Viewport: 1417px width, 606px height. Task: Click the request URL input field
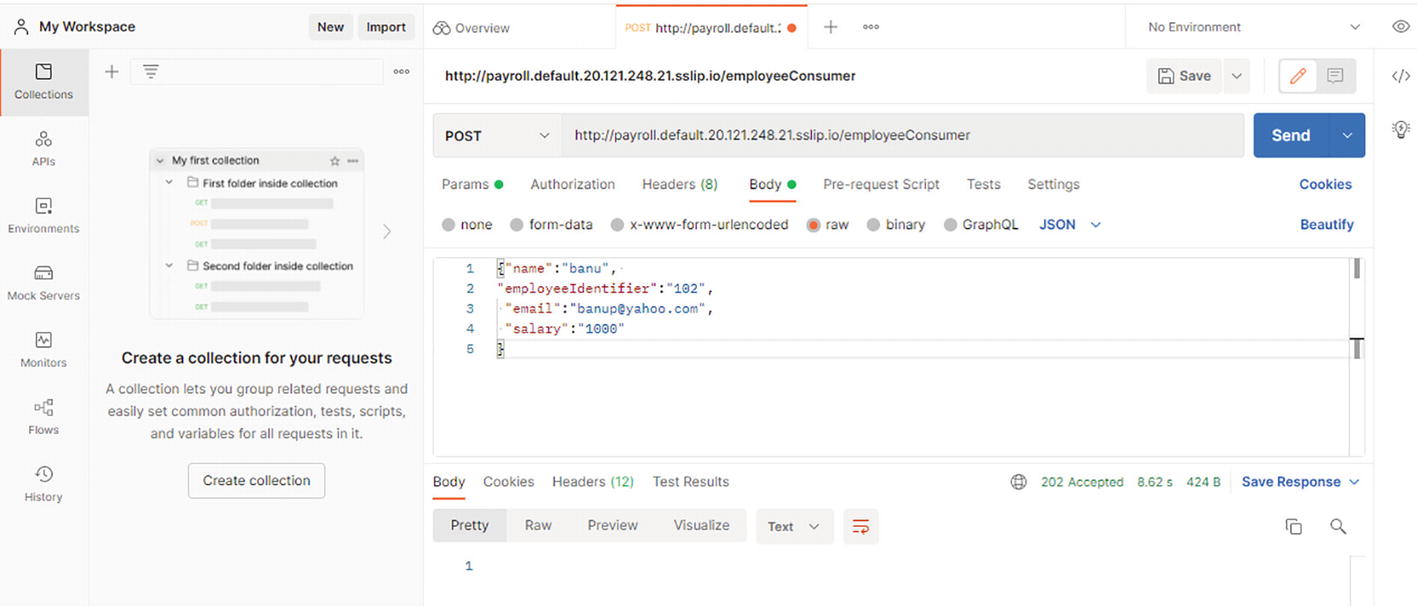pyautogui.click(x=900, y=136)
